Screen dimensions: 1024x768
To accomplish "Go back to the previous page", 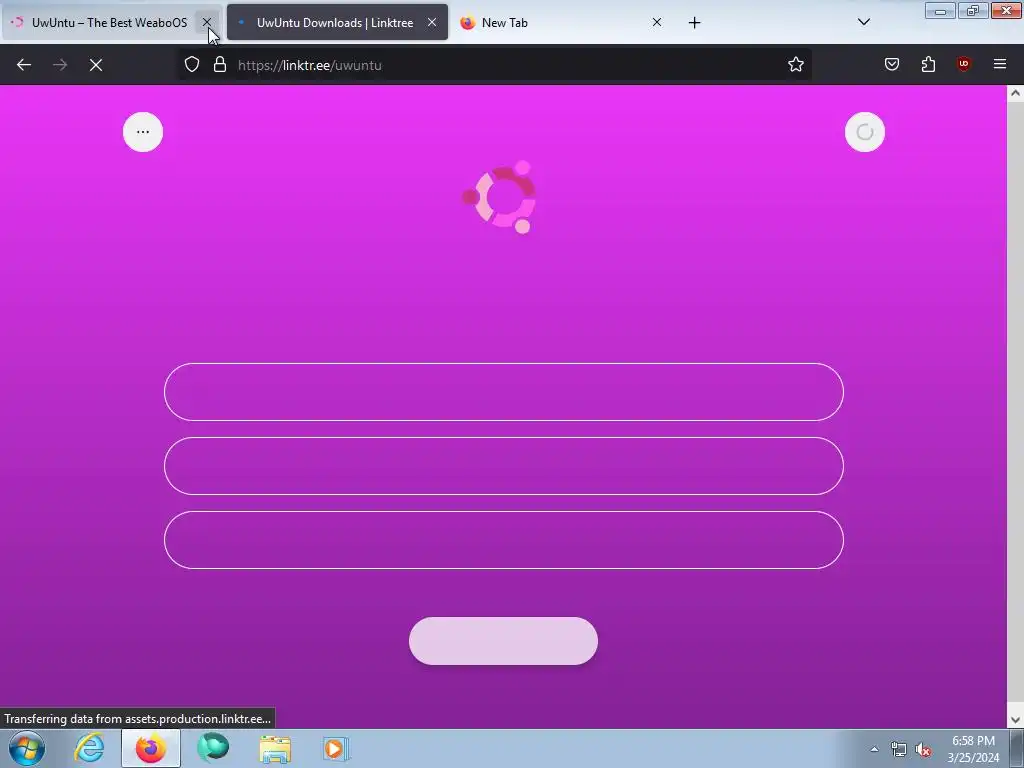I will pos(24,65).
